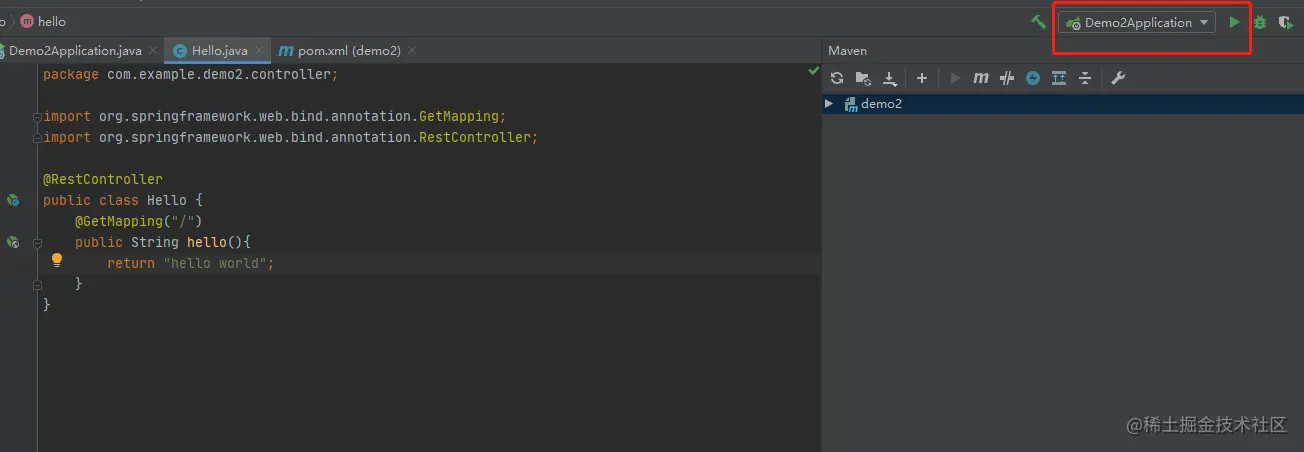This screenshot has height=452, width=1304.
Task: Add a Maven project with the plus icon
Action: coord(922,78)
